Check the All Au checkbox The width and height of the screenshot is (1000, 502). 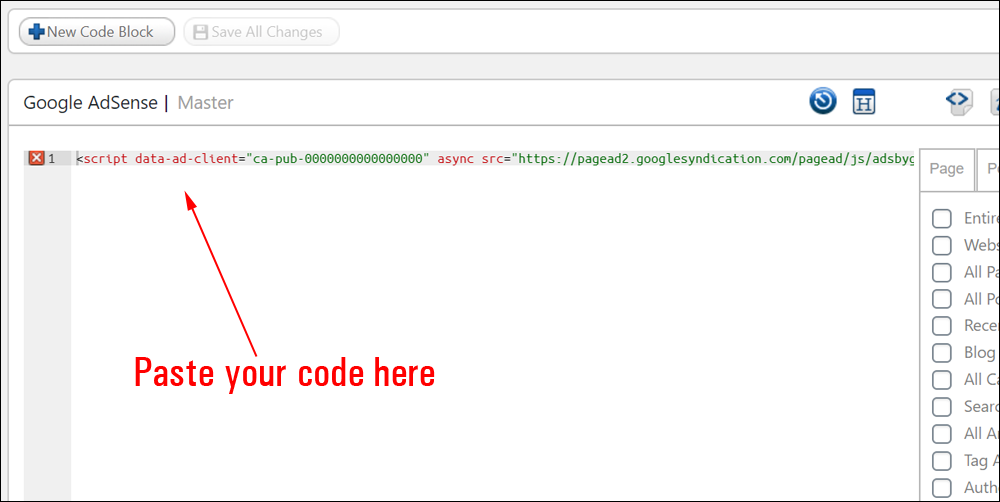[941, 434]
